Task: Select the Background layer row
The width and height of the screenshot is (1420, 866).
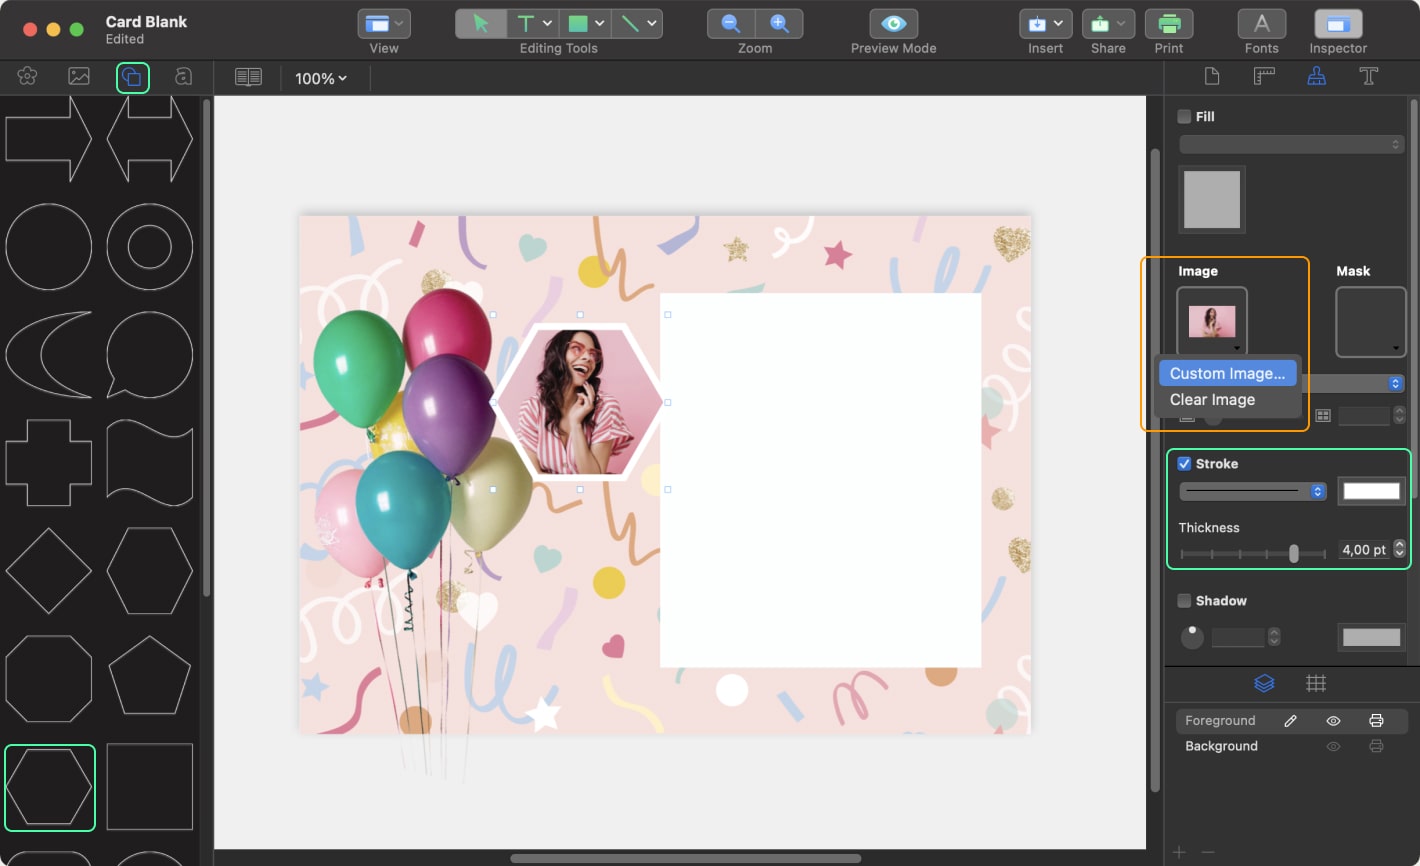Action: pos(1222,747)
